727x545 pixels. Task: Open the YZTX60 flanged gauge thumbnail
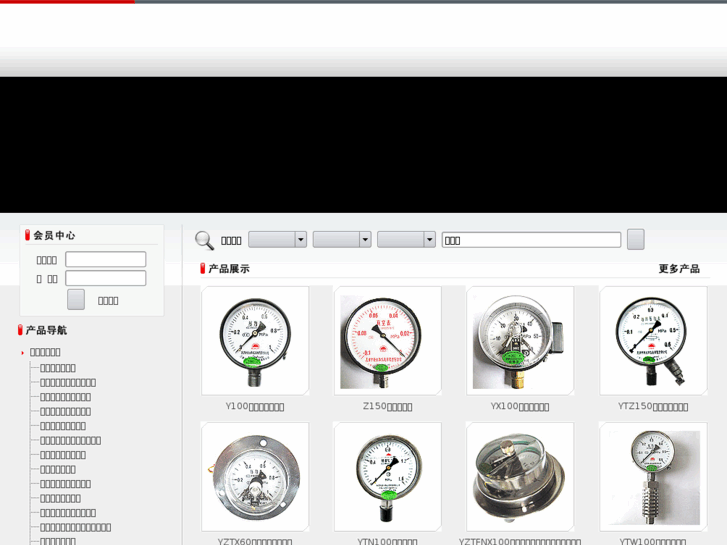(x=255, y=477)
